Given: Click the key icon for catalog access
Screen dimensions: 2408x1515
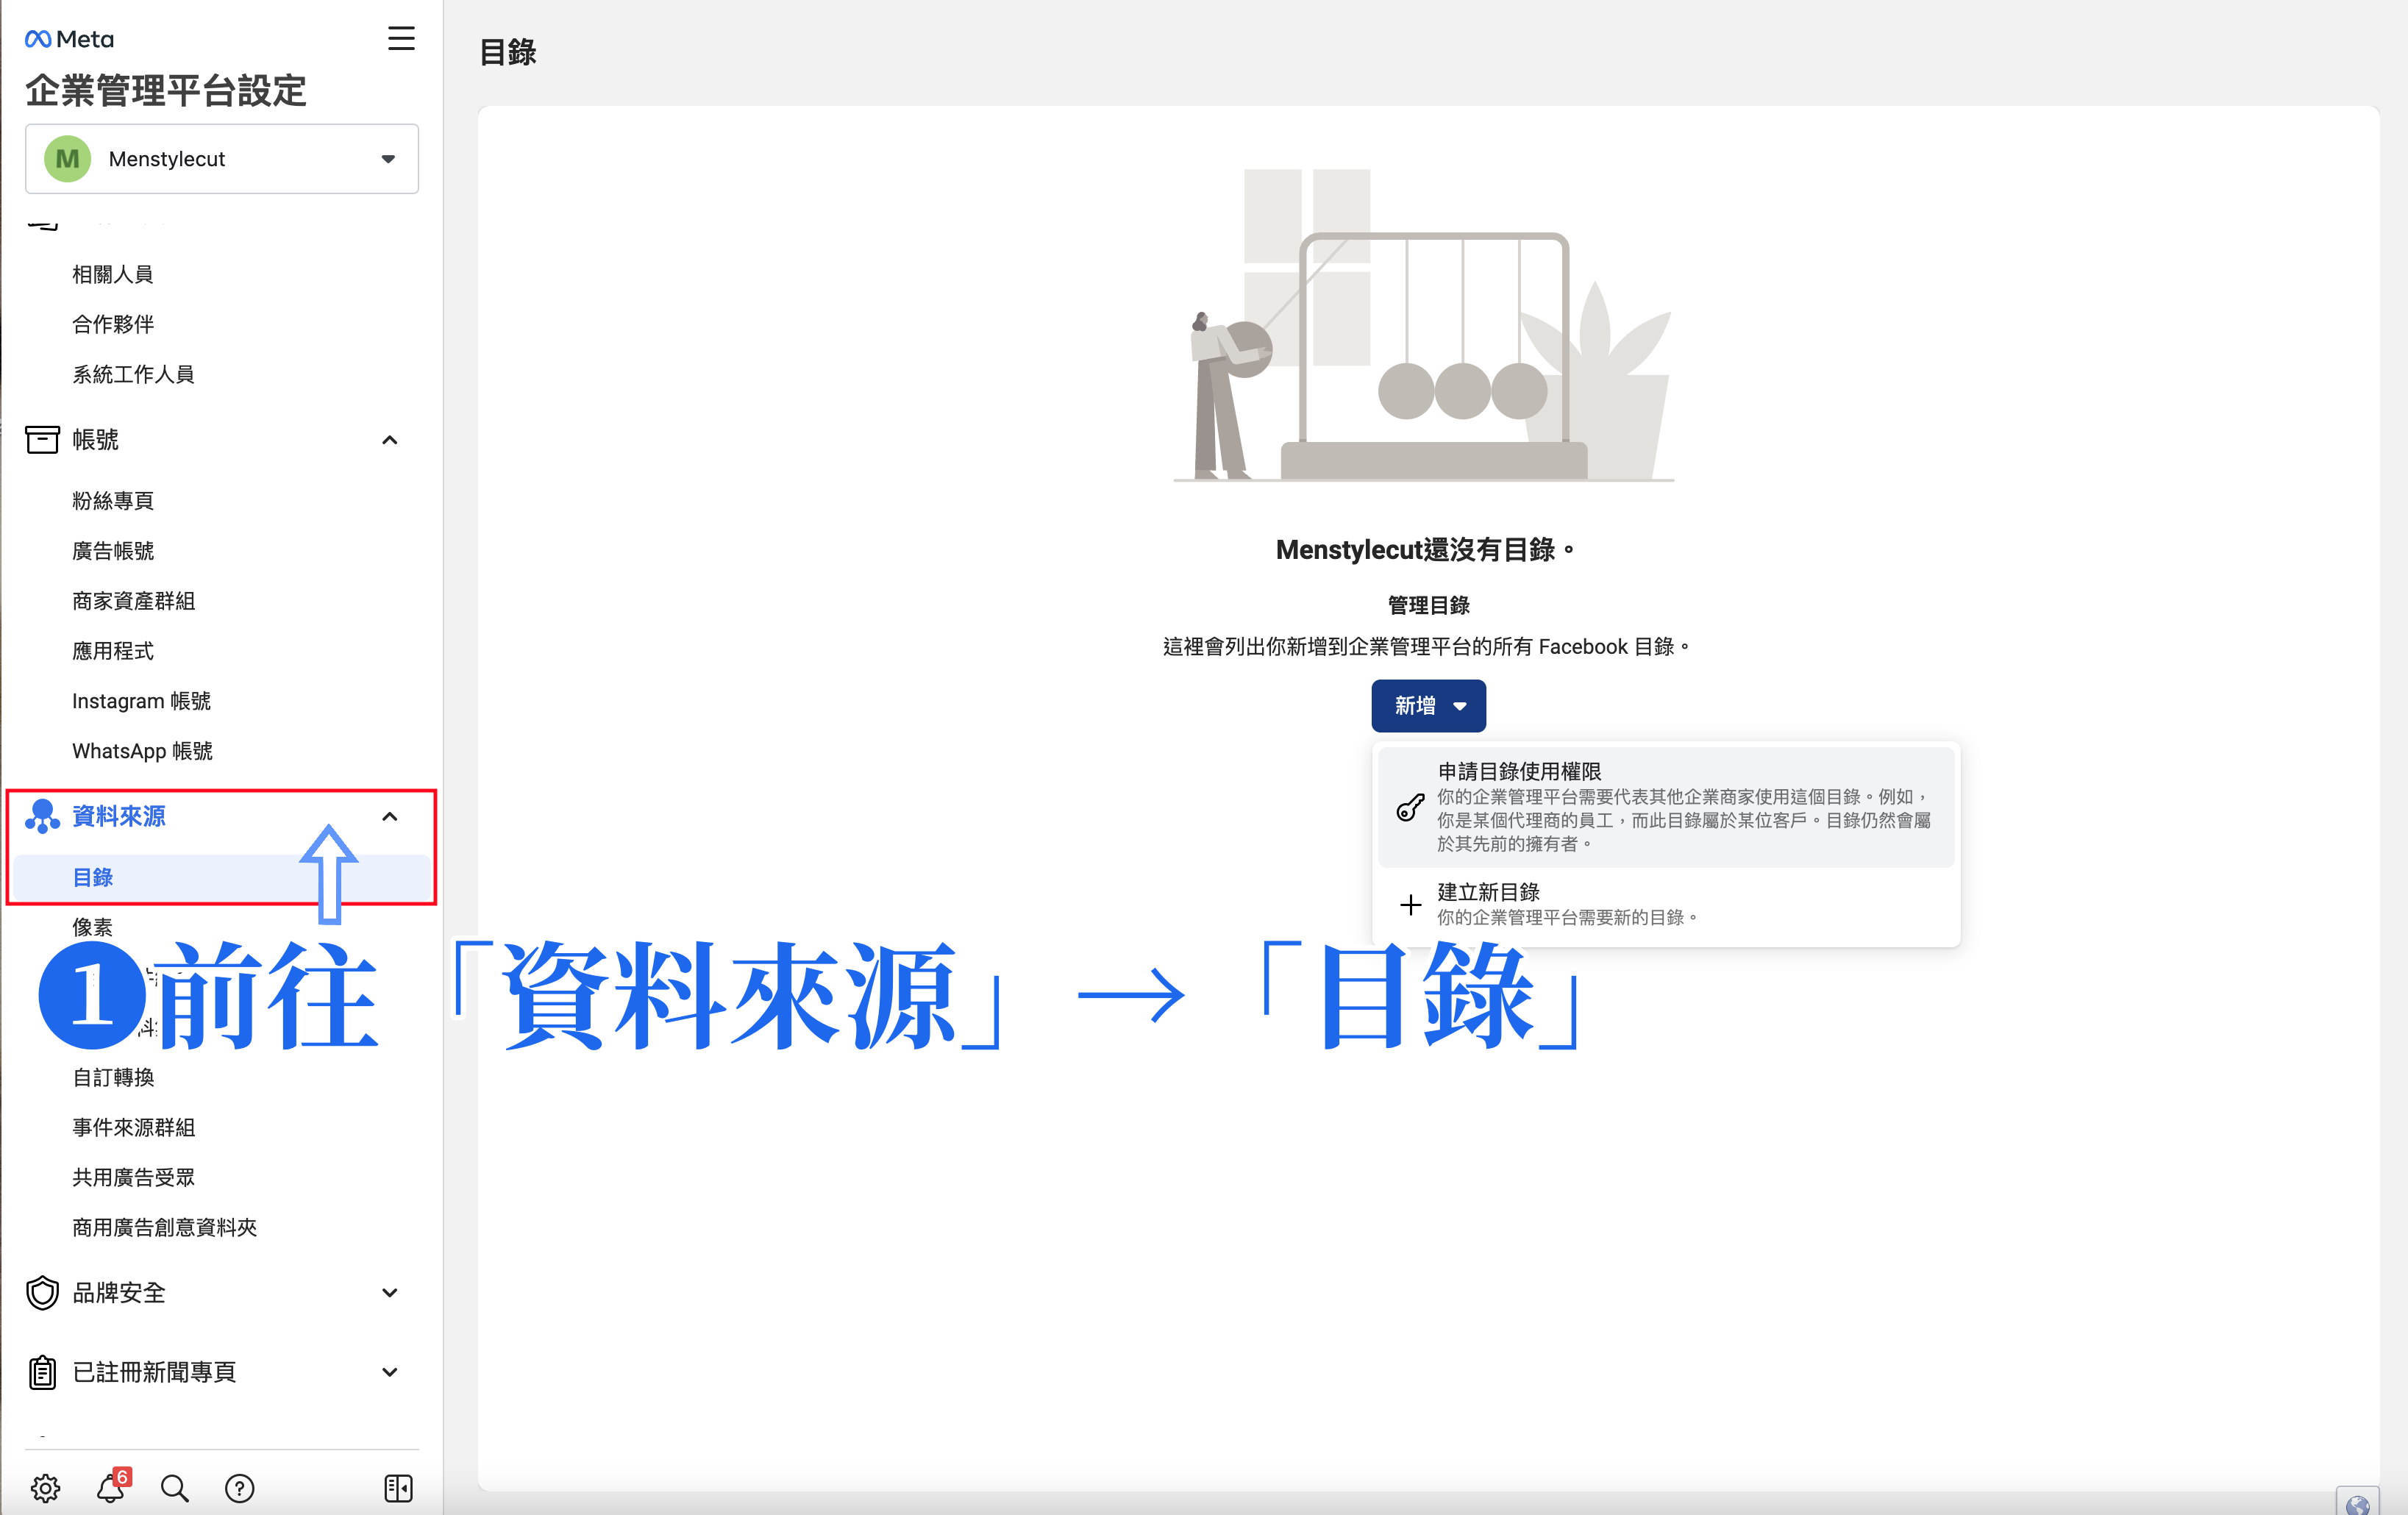Looking at the screenshot, I should (x=1410, y=807).
